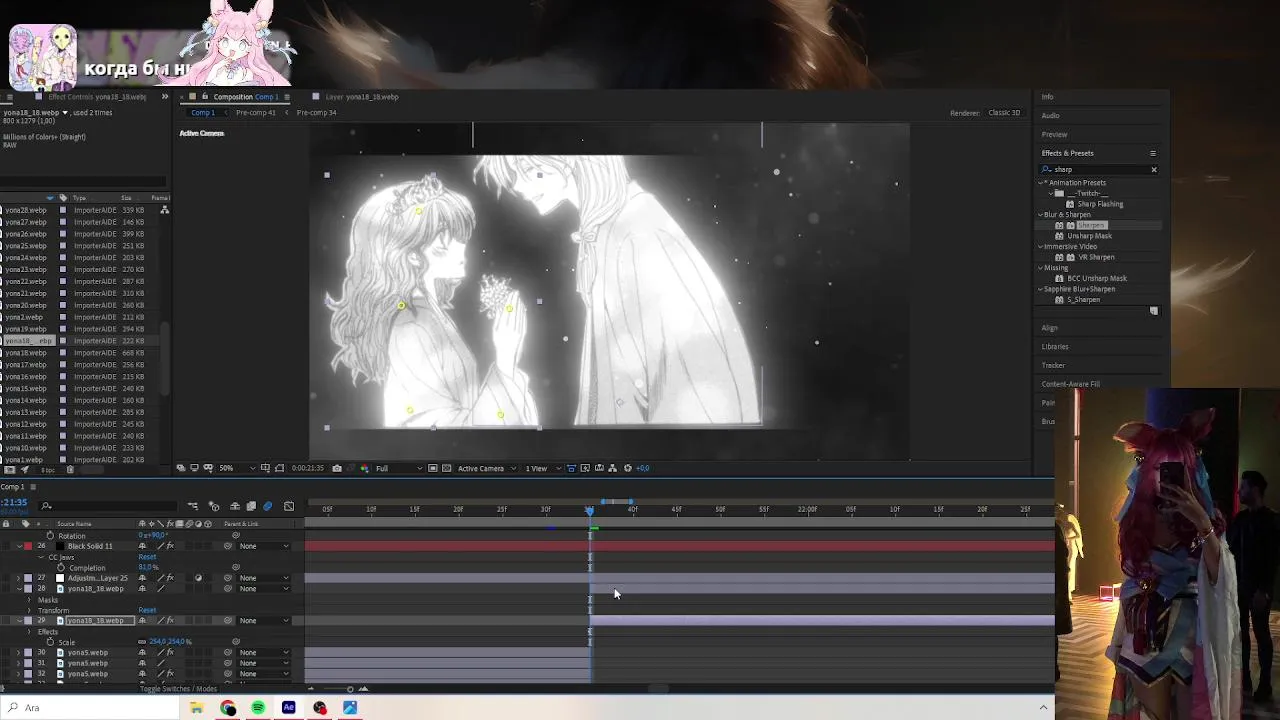Toggle fast previews viewer icon
The height and width of the screenshot is (720, 1280).
[x=585, y=468]
